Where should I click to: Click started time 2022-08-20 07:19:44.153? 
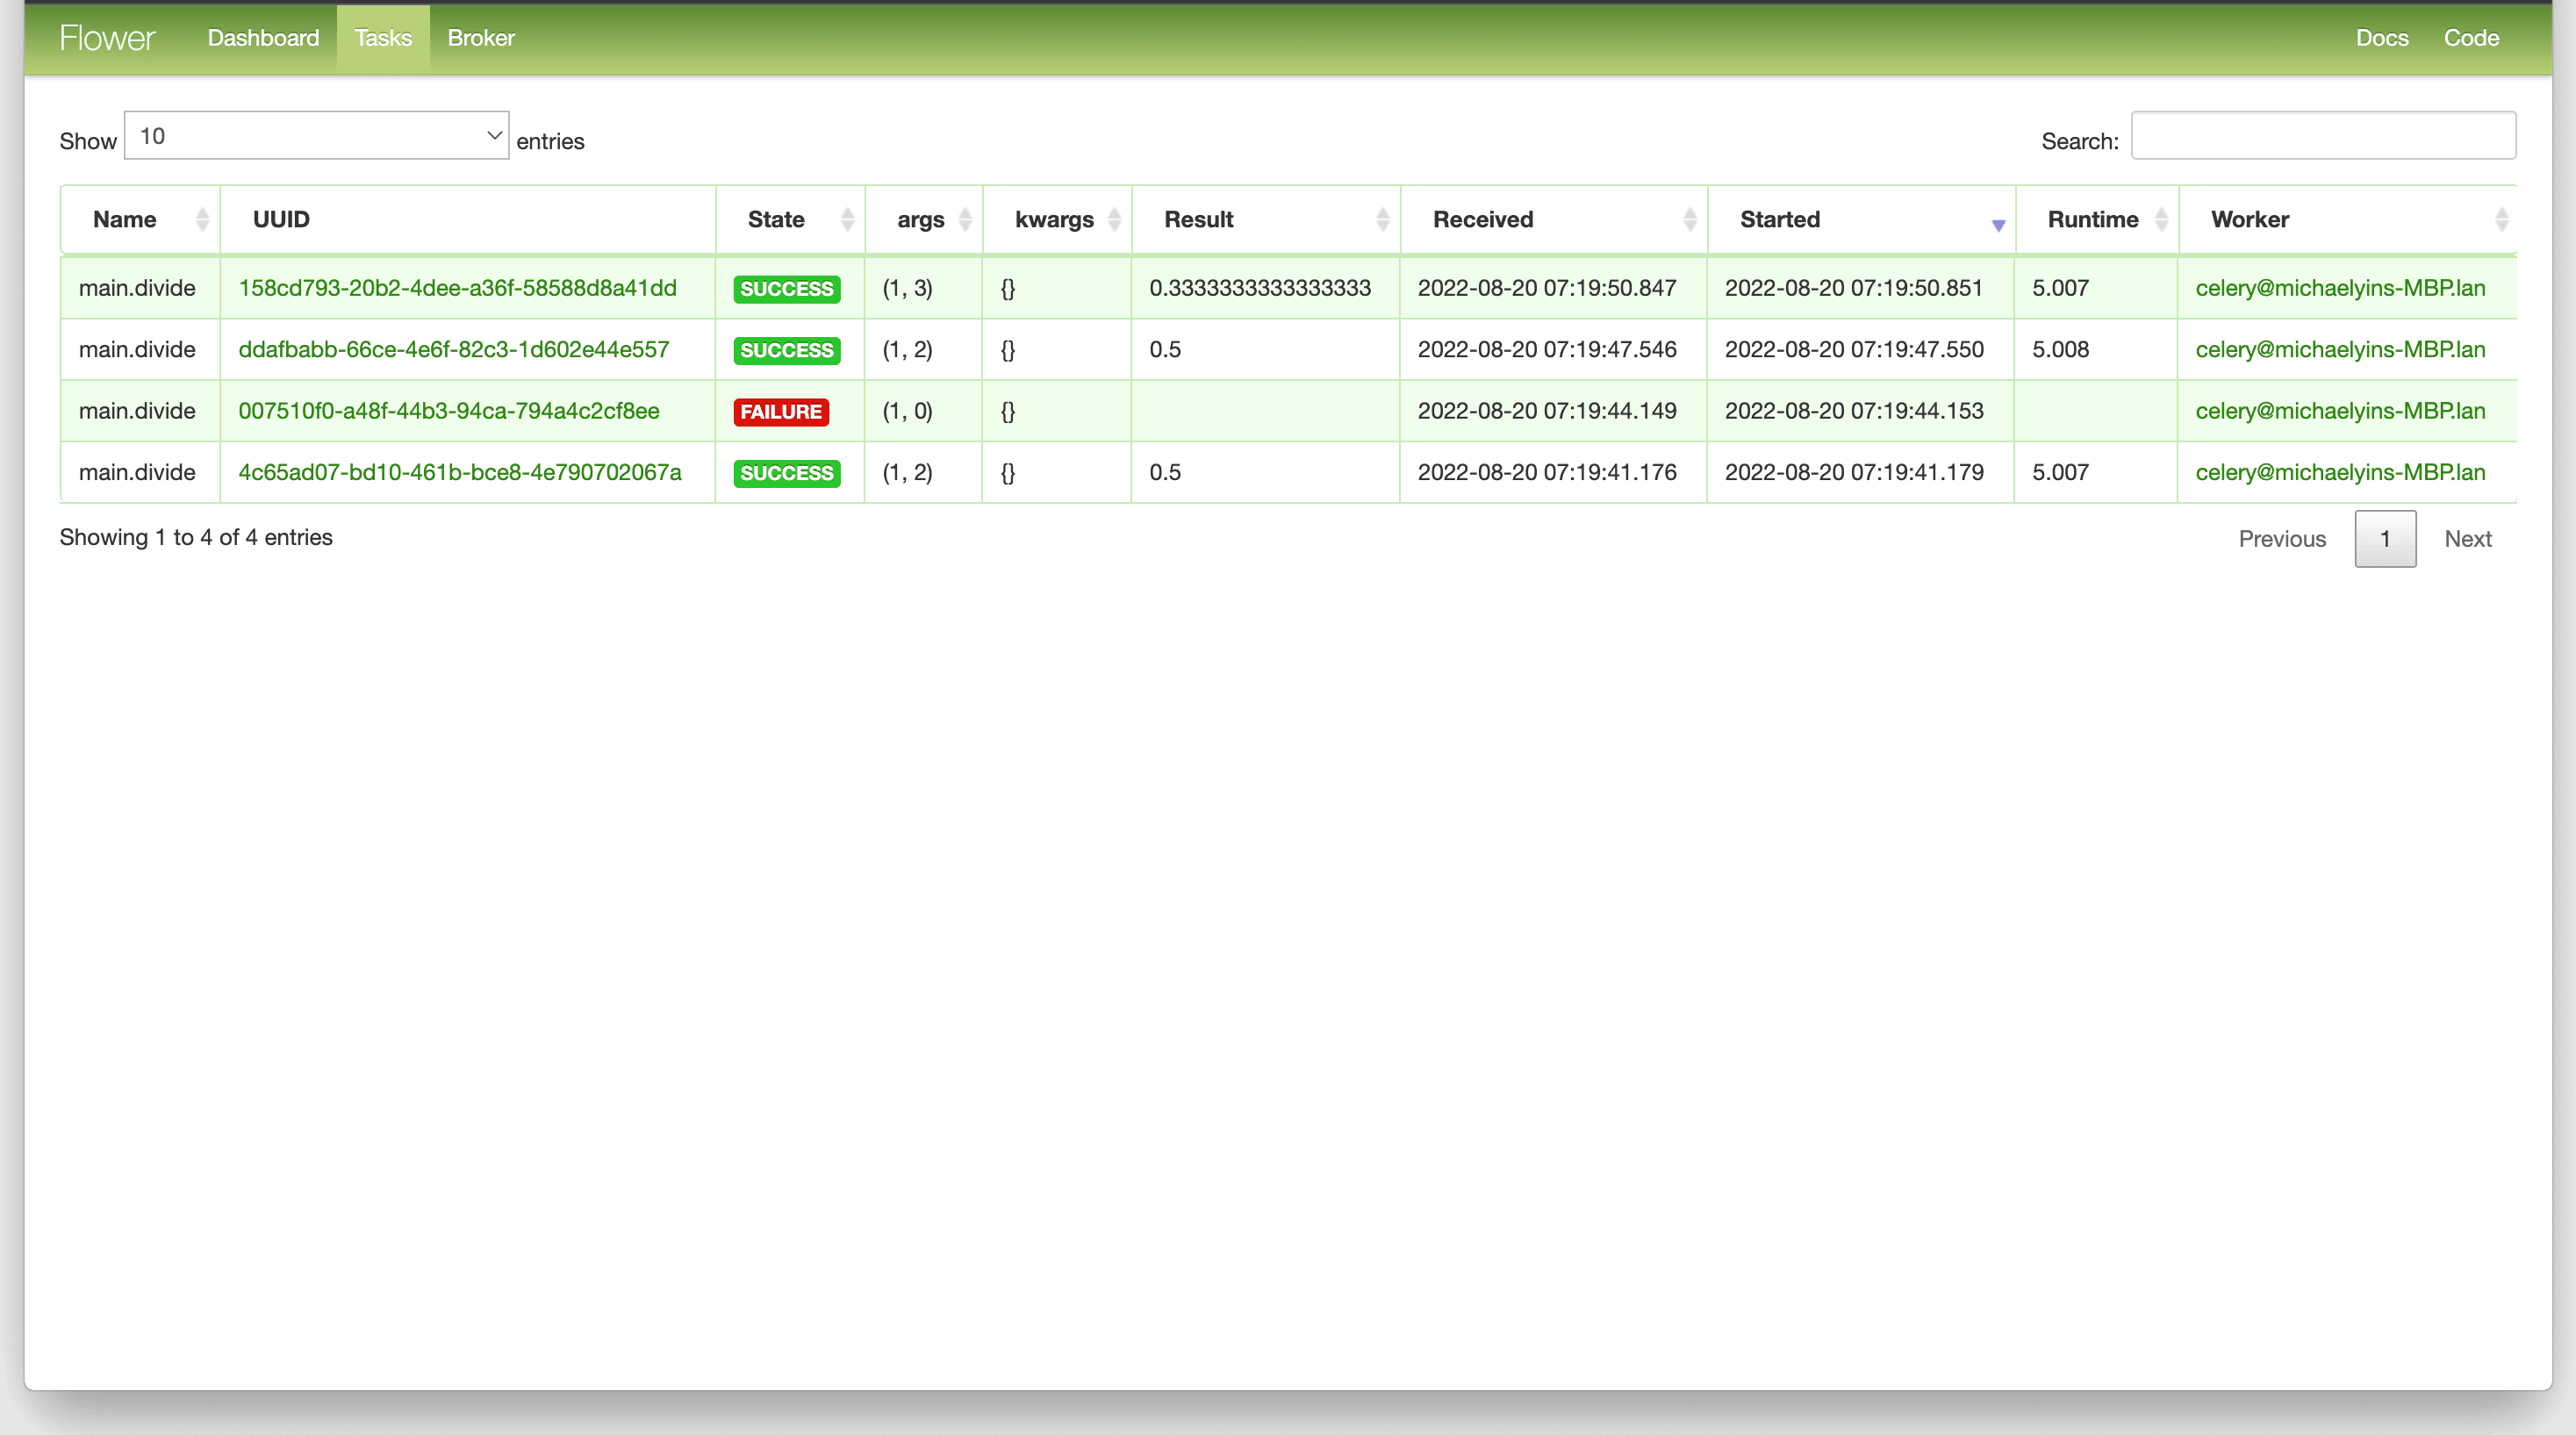pos(1854,411)
